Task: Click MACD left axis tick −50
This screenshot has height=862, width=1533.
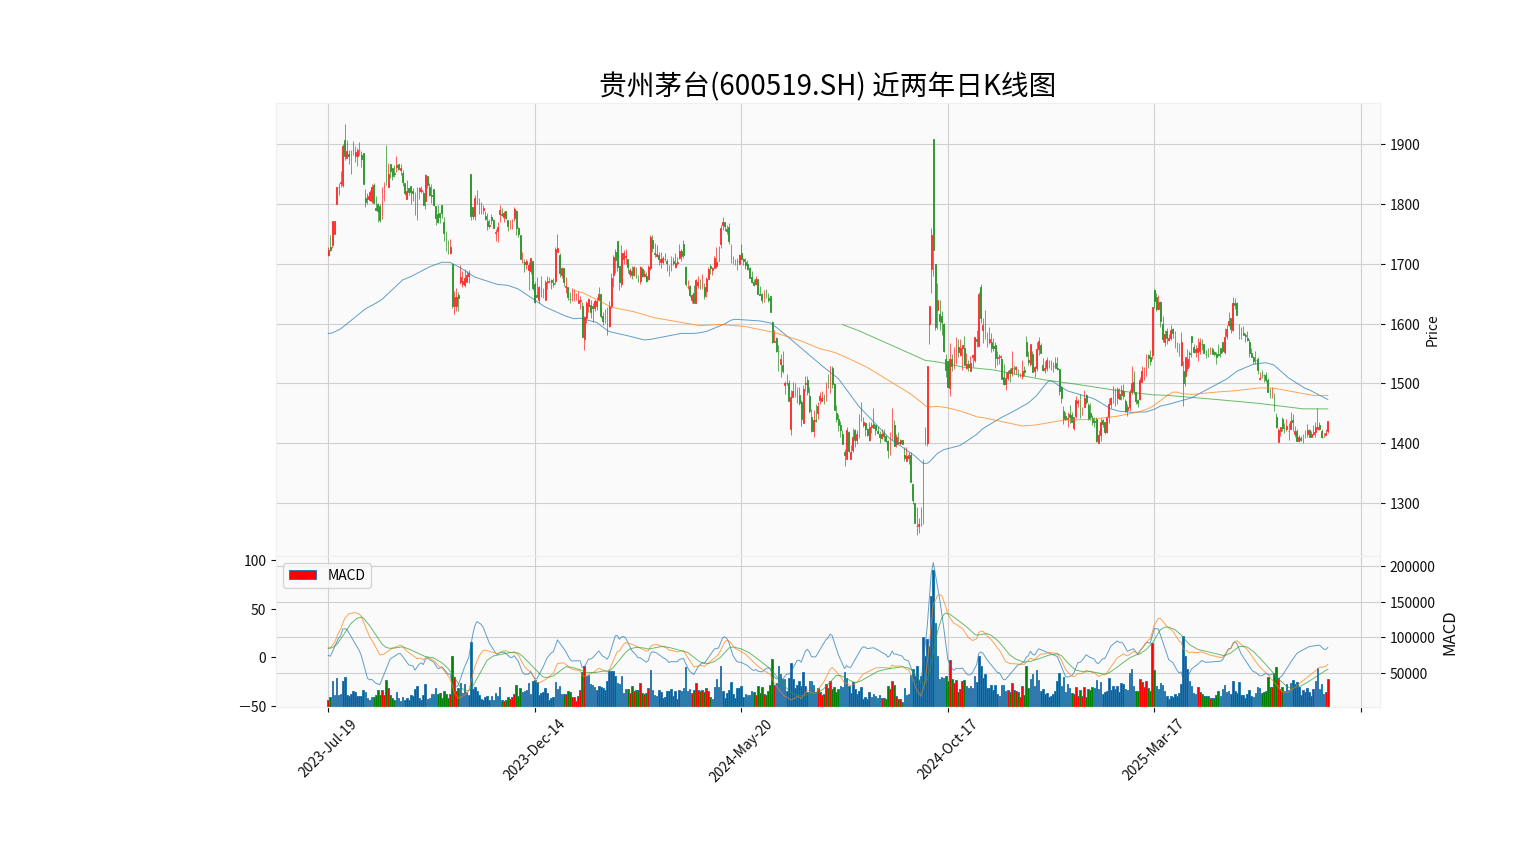Action: click(252, 707)
